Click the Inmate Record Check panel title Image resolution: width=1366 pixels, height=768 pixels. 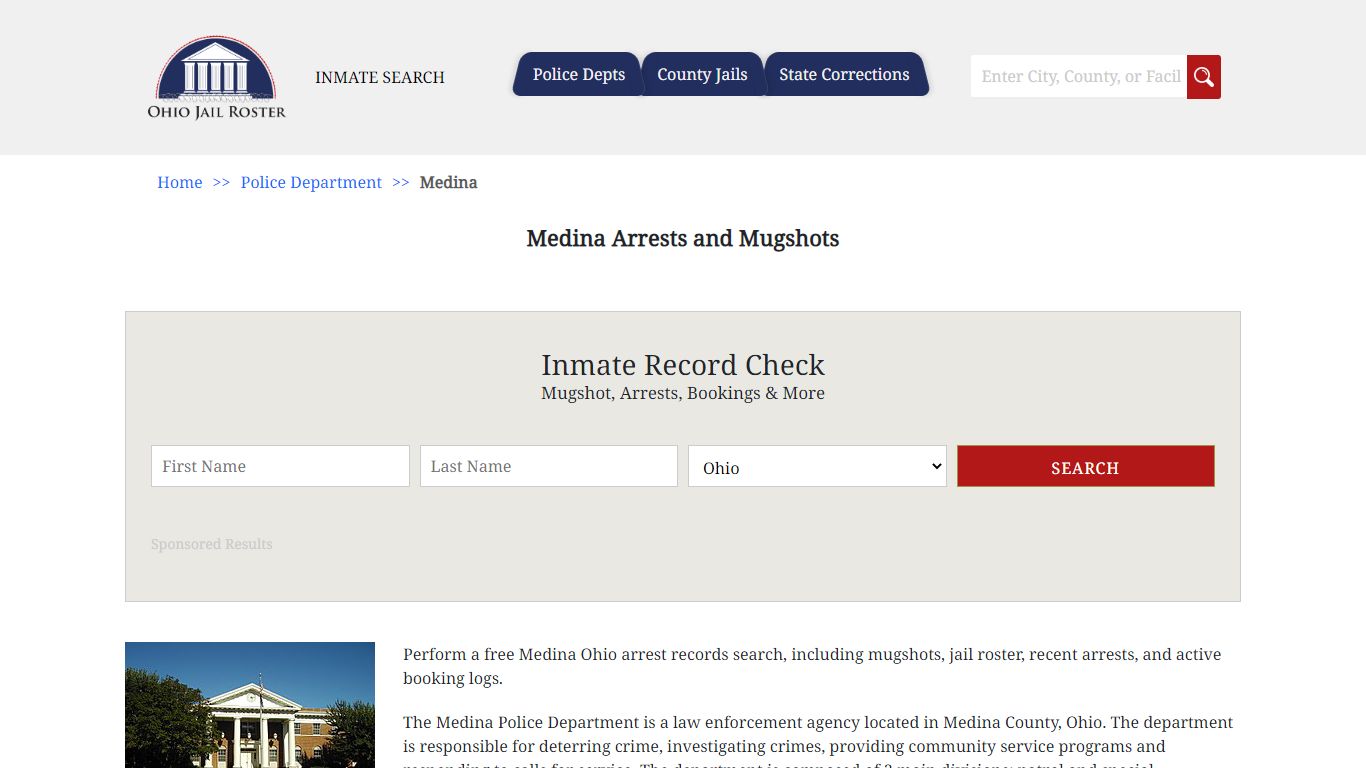pyautogui.click(x=683, y=365)
